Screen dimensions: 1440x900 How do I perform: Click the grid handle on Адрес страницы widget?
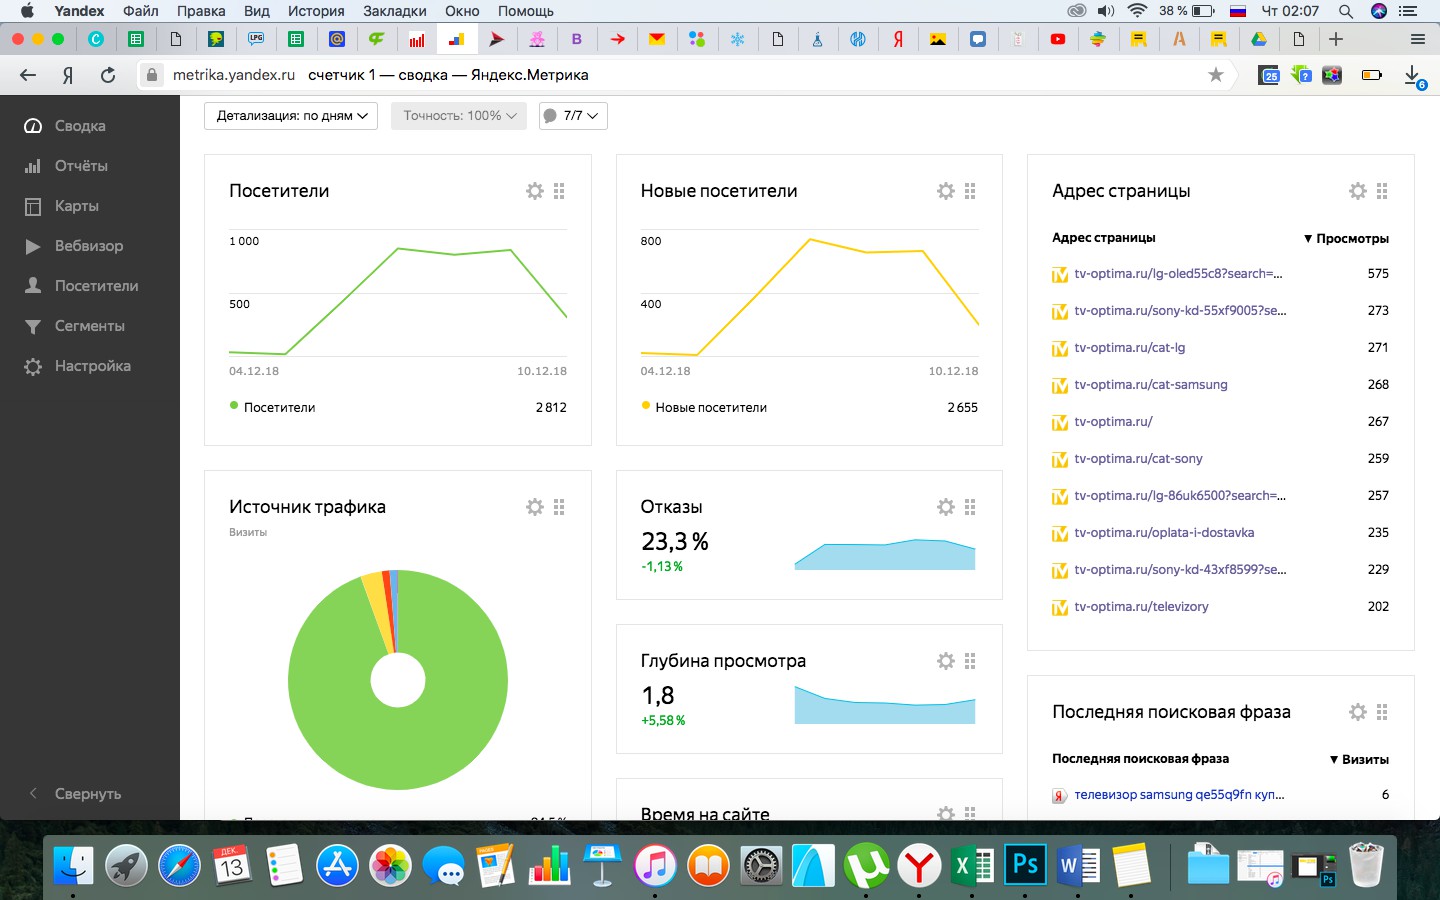point(1382,191)
